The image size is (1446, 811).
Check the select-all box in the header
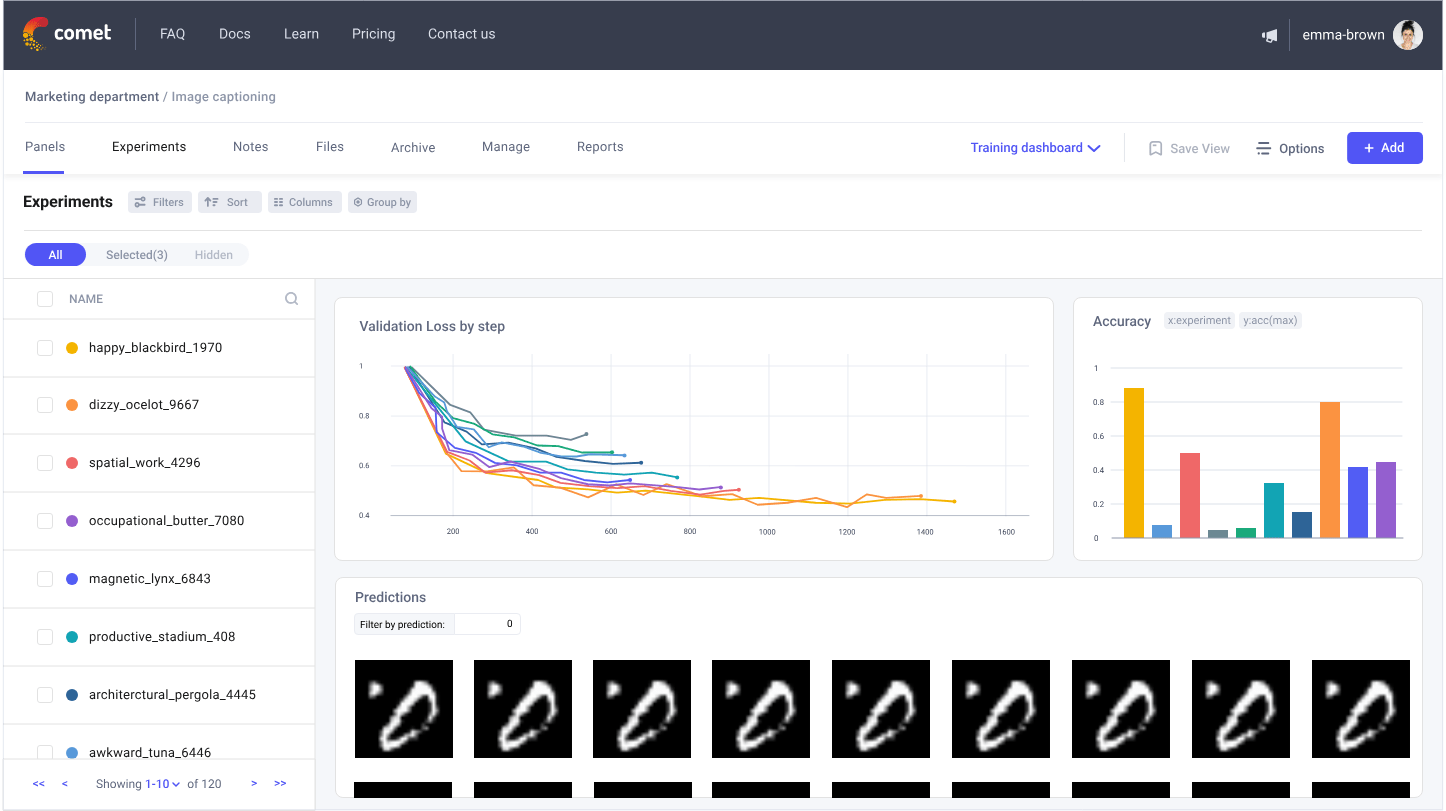tap(44, 298)
